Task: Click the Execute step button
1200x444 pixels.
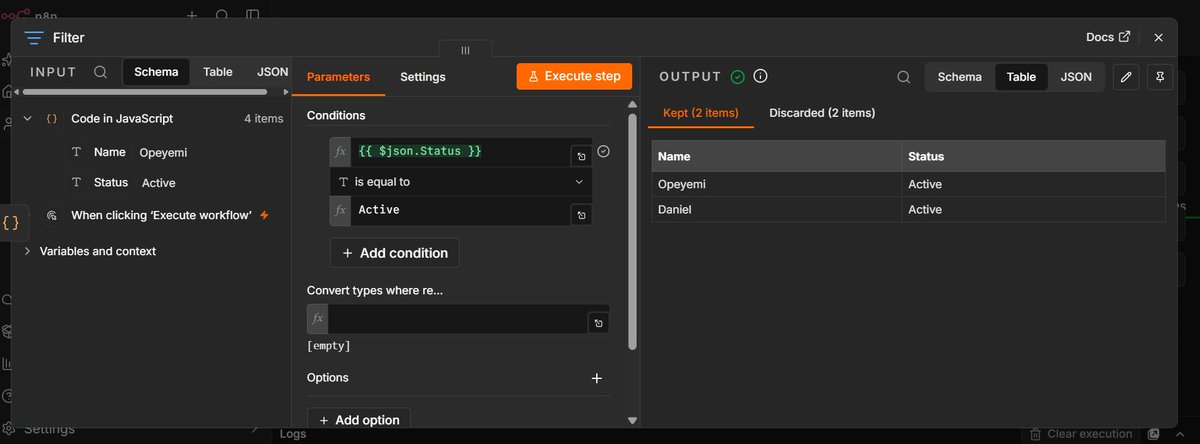Action: point(575,76)
